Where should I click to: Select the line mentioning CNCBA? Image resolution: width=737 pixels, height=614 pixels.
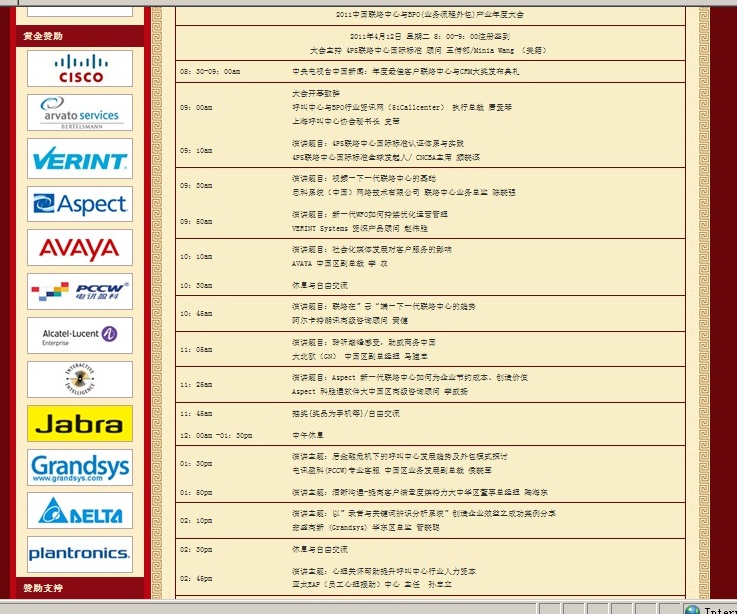[x=386, y=157]
